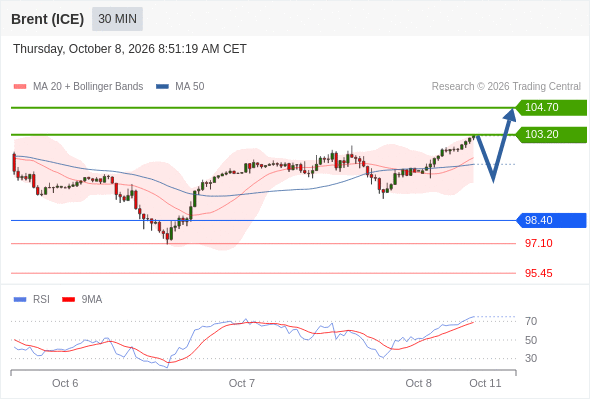Click the RSI 30 axis label

click(x=531, y=358)
